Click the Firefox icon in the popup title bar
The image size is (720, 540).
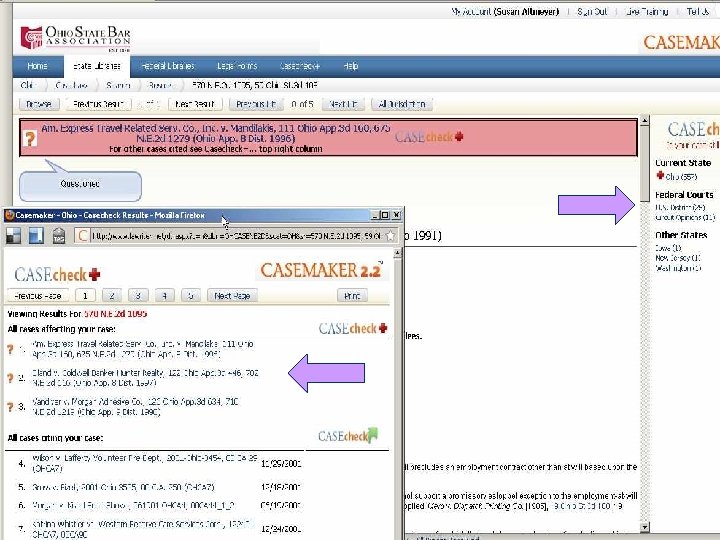click(9, 215)
